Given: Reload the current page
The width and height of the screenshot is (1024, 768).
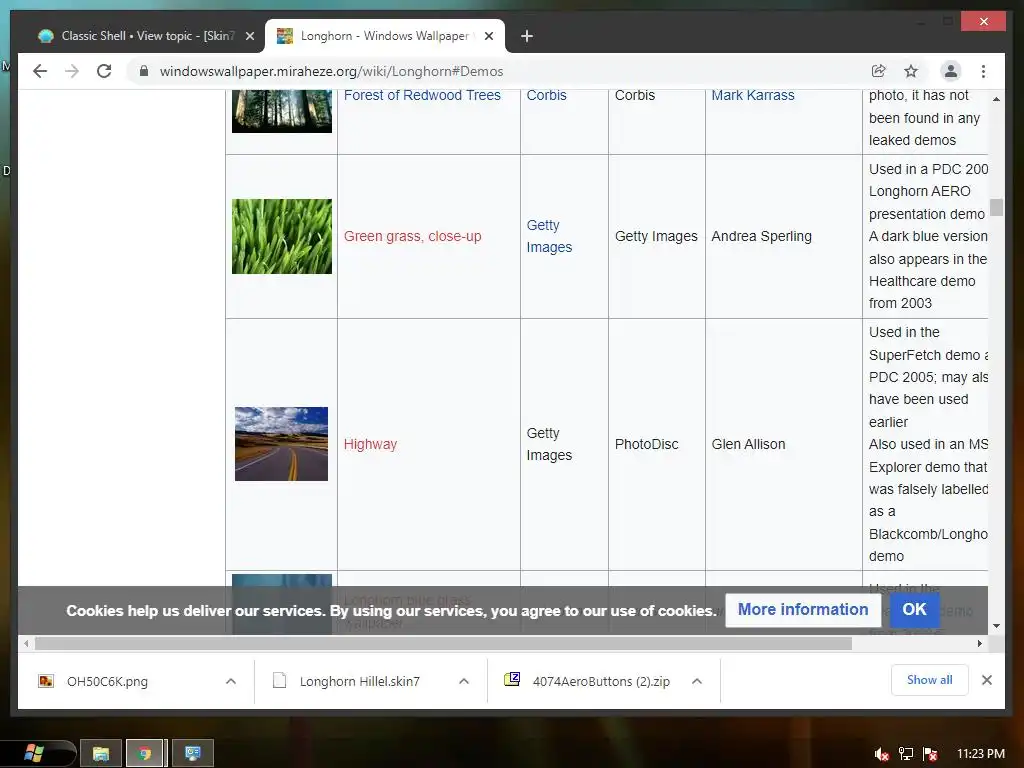Looking at the screenshot, I should pyautogui.click(x=104, y=71).
